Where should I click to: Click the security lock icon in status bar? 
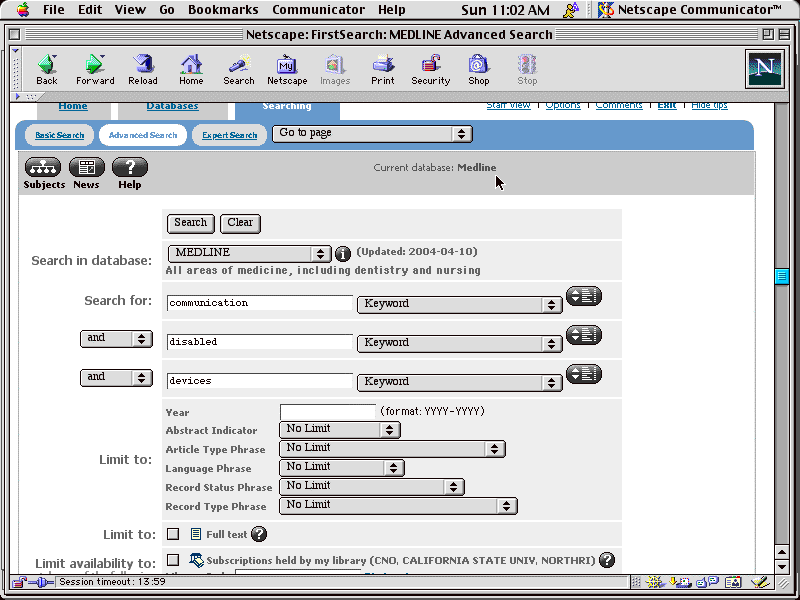[20, 582]
